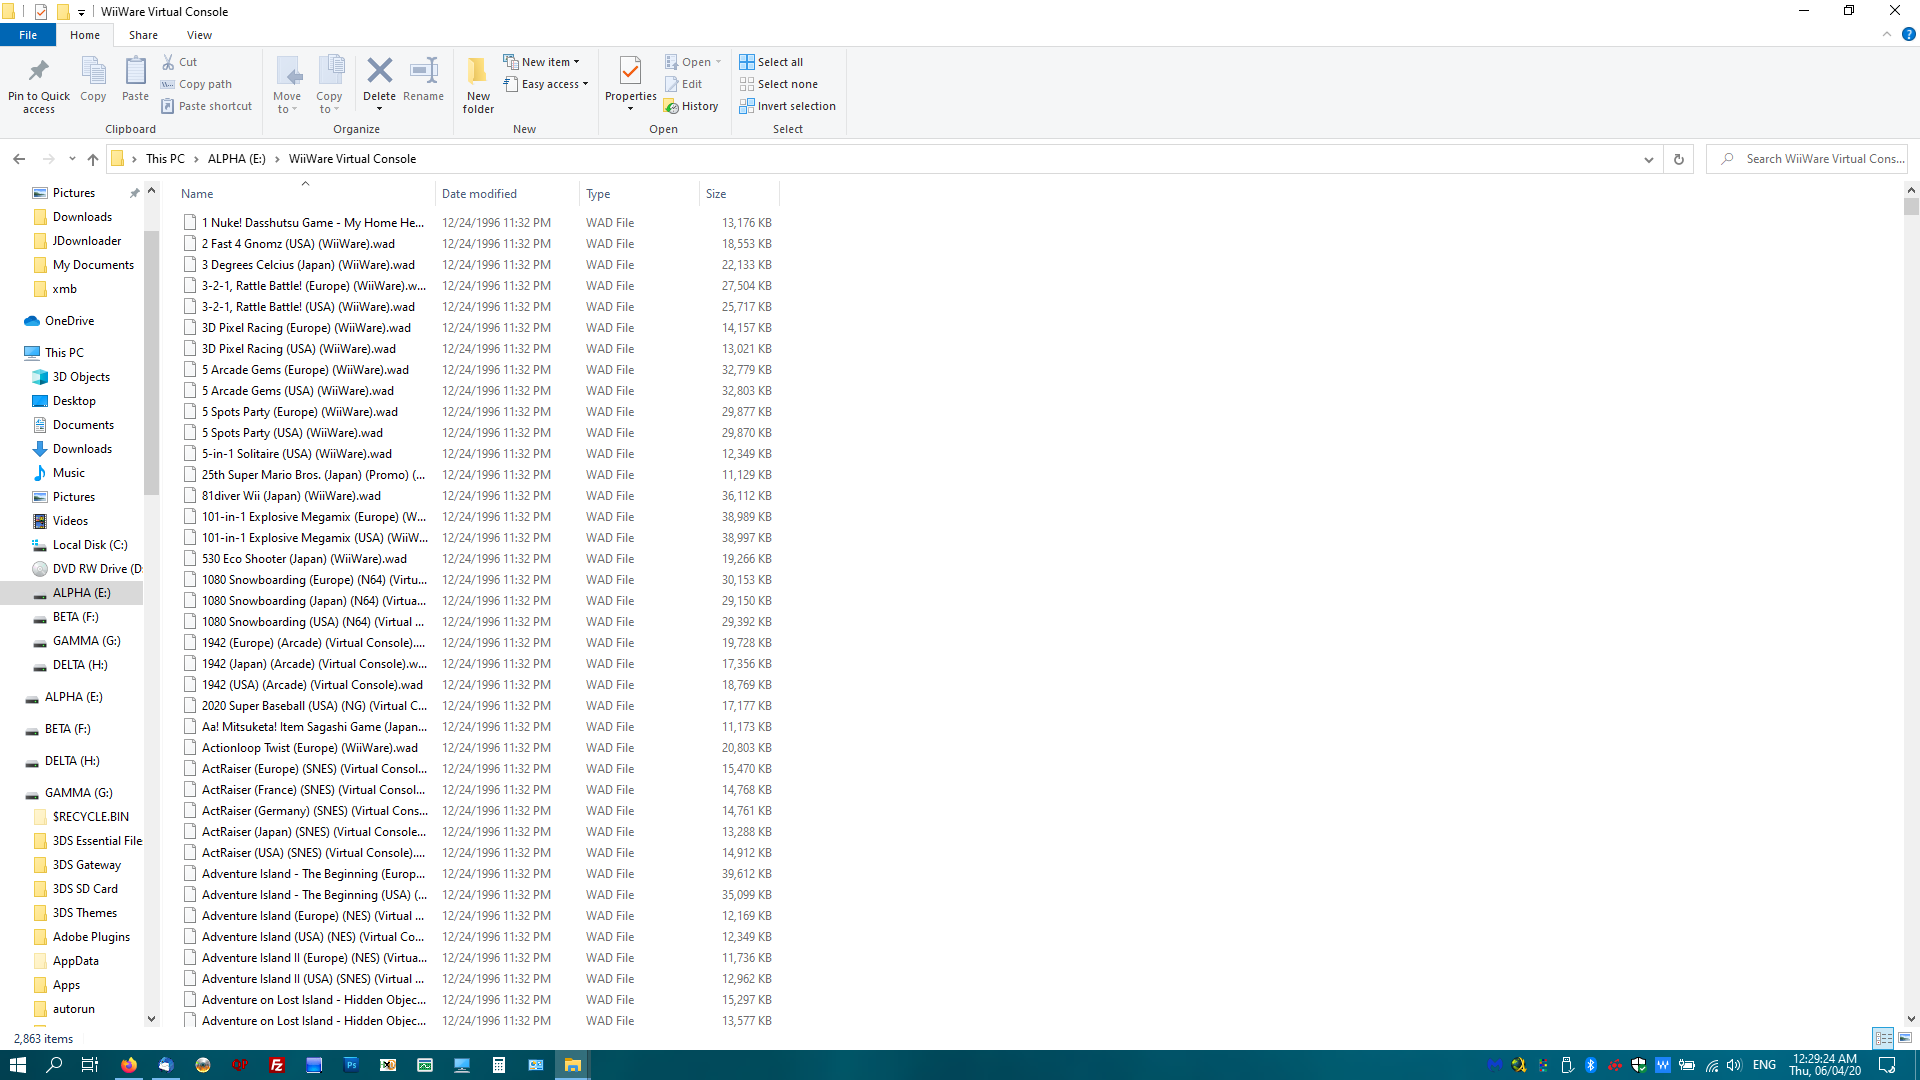This screenshot has height=1080, width=1920.
Task: Select Local Disk (C:) drive
Action: (x=90, y=545)
